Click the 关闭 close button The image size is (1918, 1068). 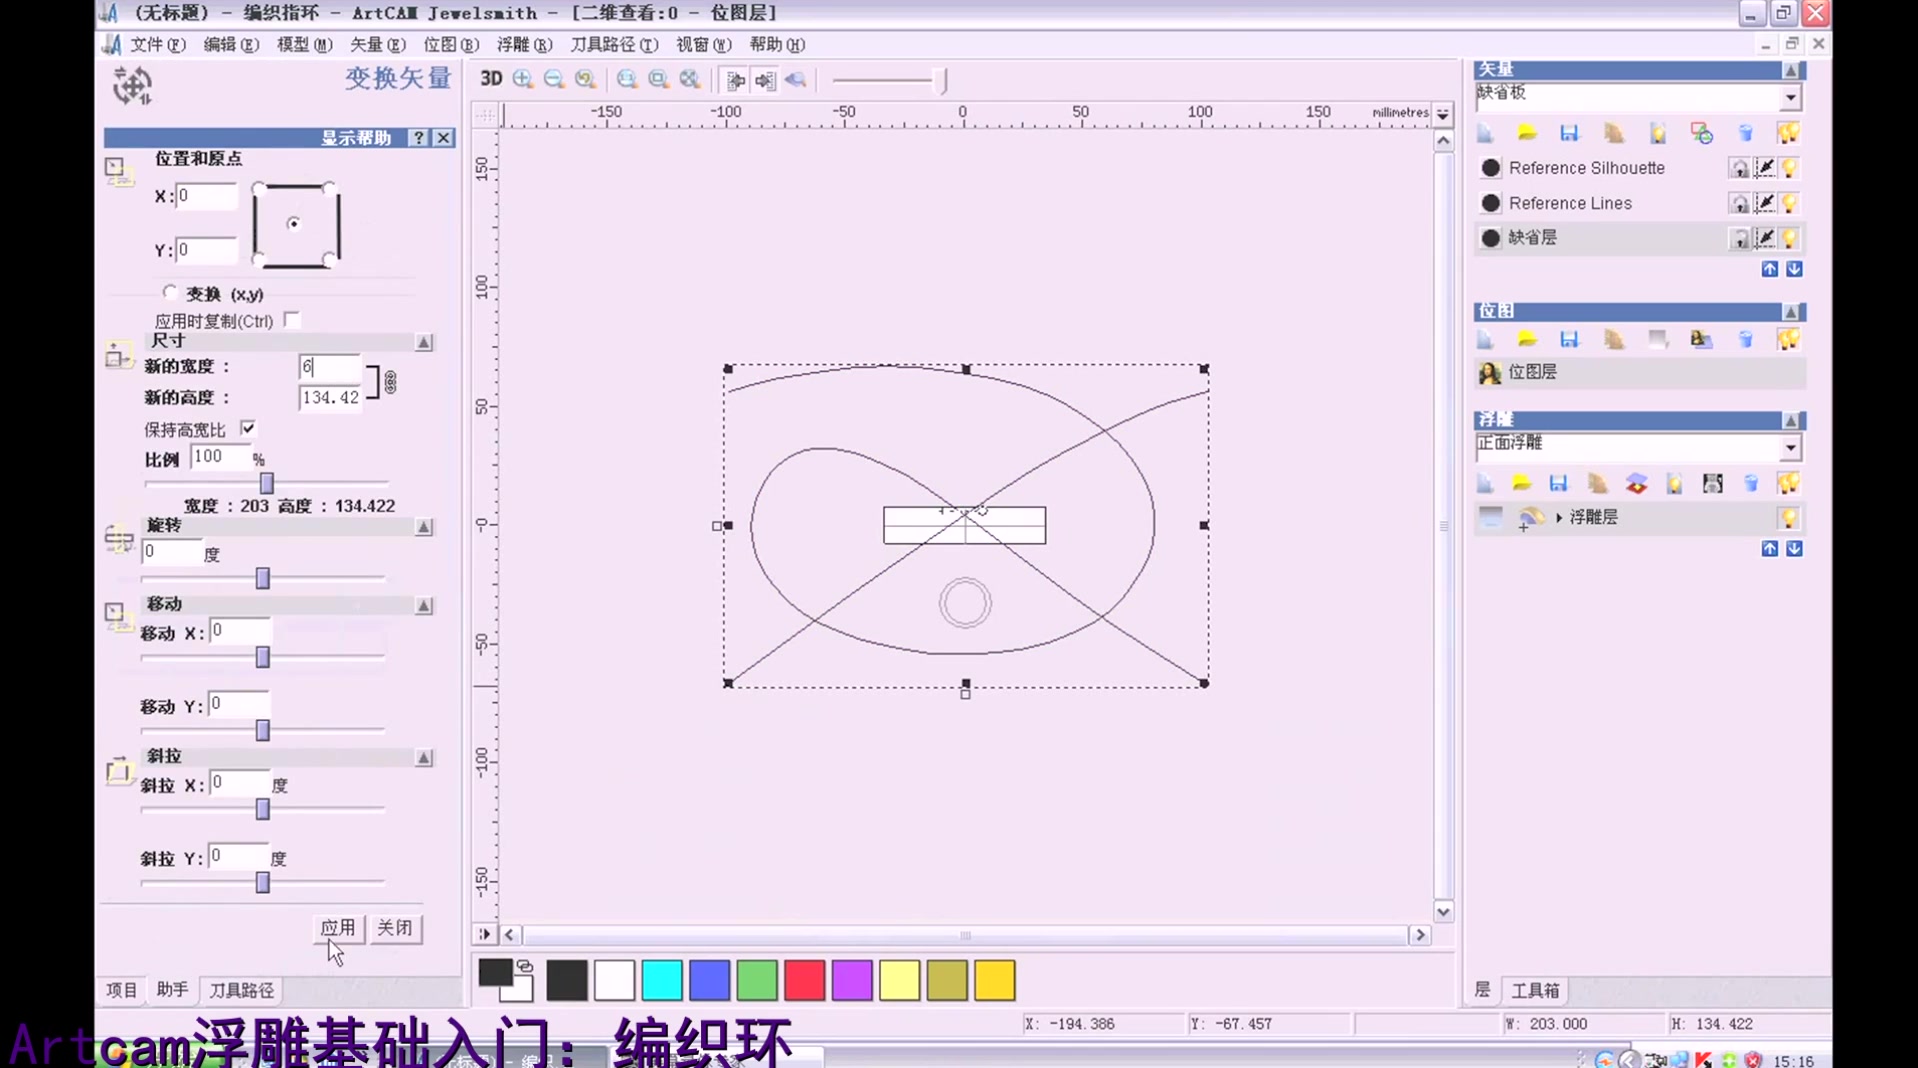395,928
